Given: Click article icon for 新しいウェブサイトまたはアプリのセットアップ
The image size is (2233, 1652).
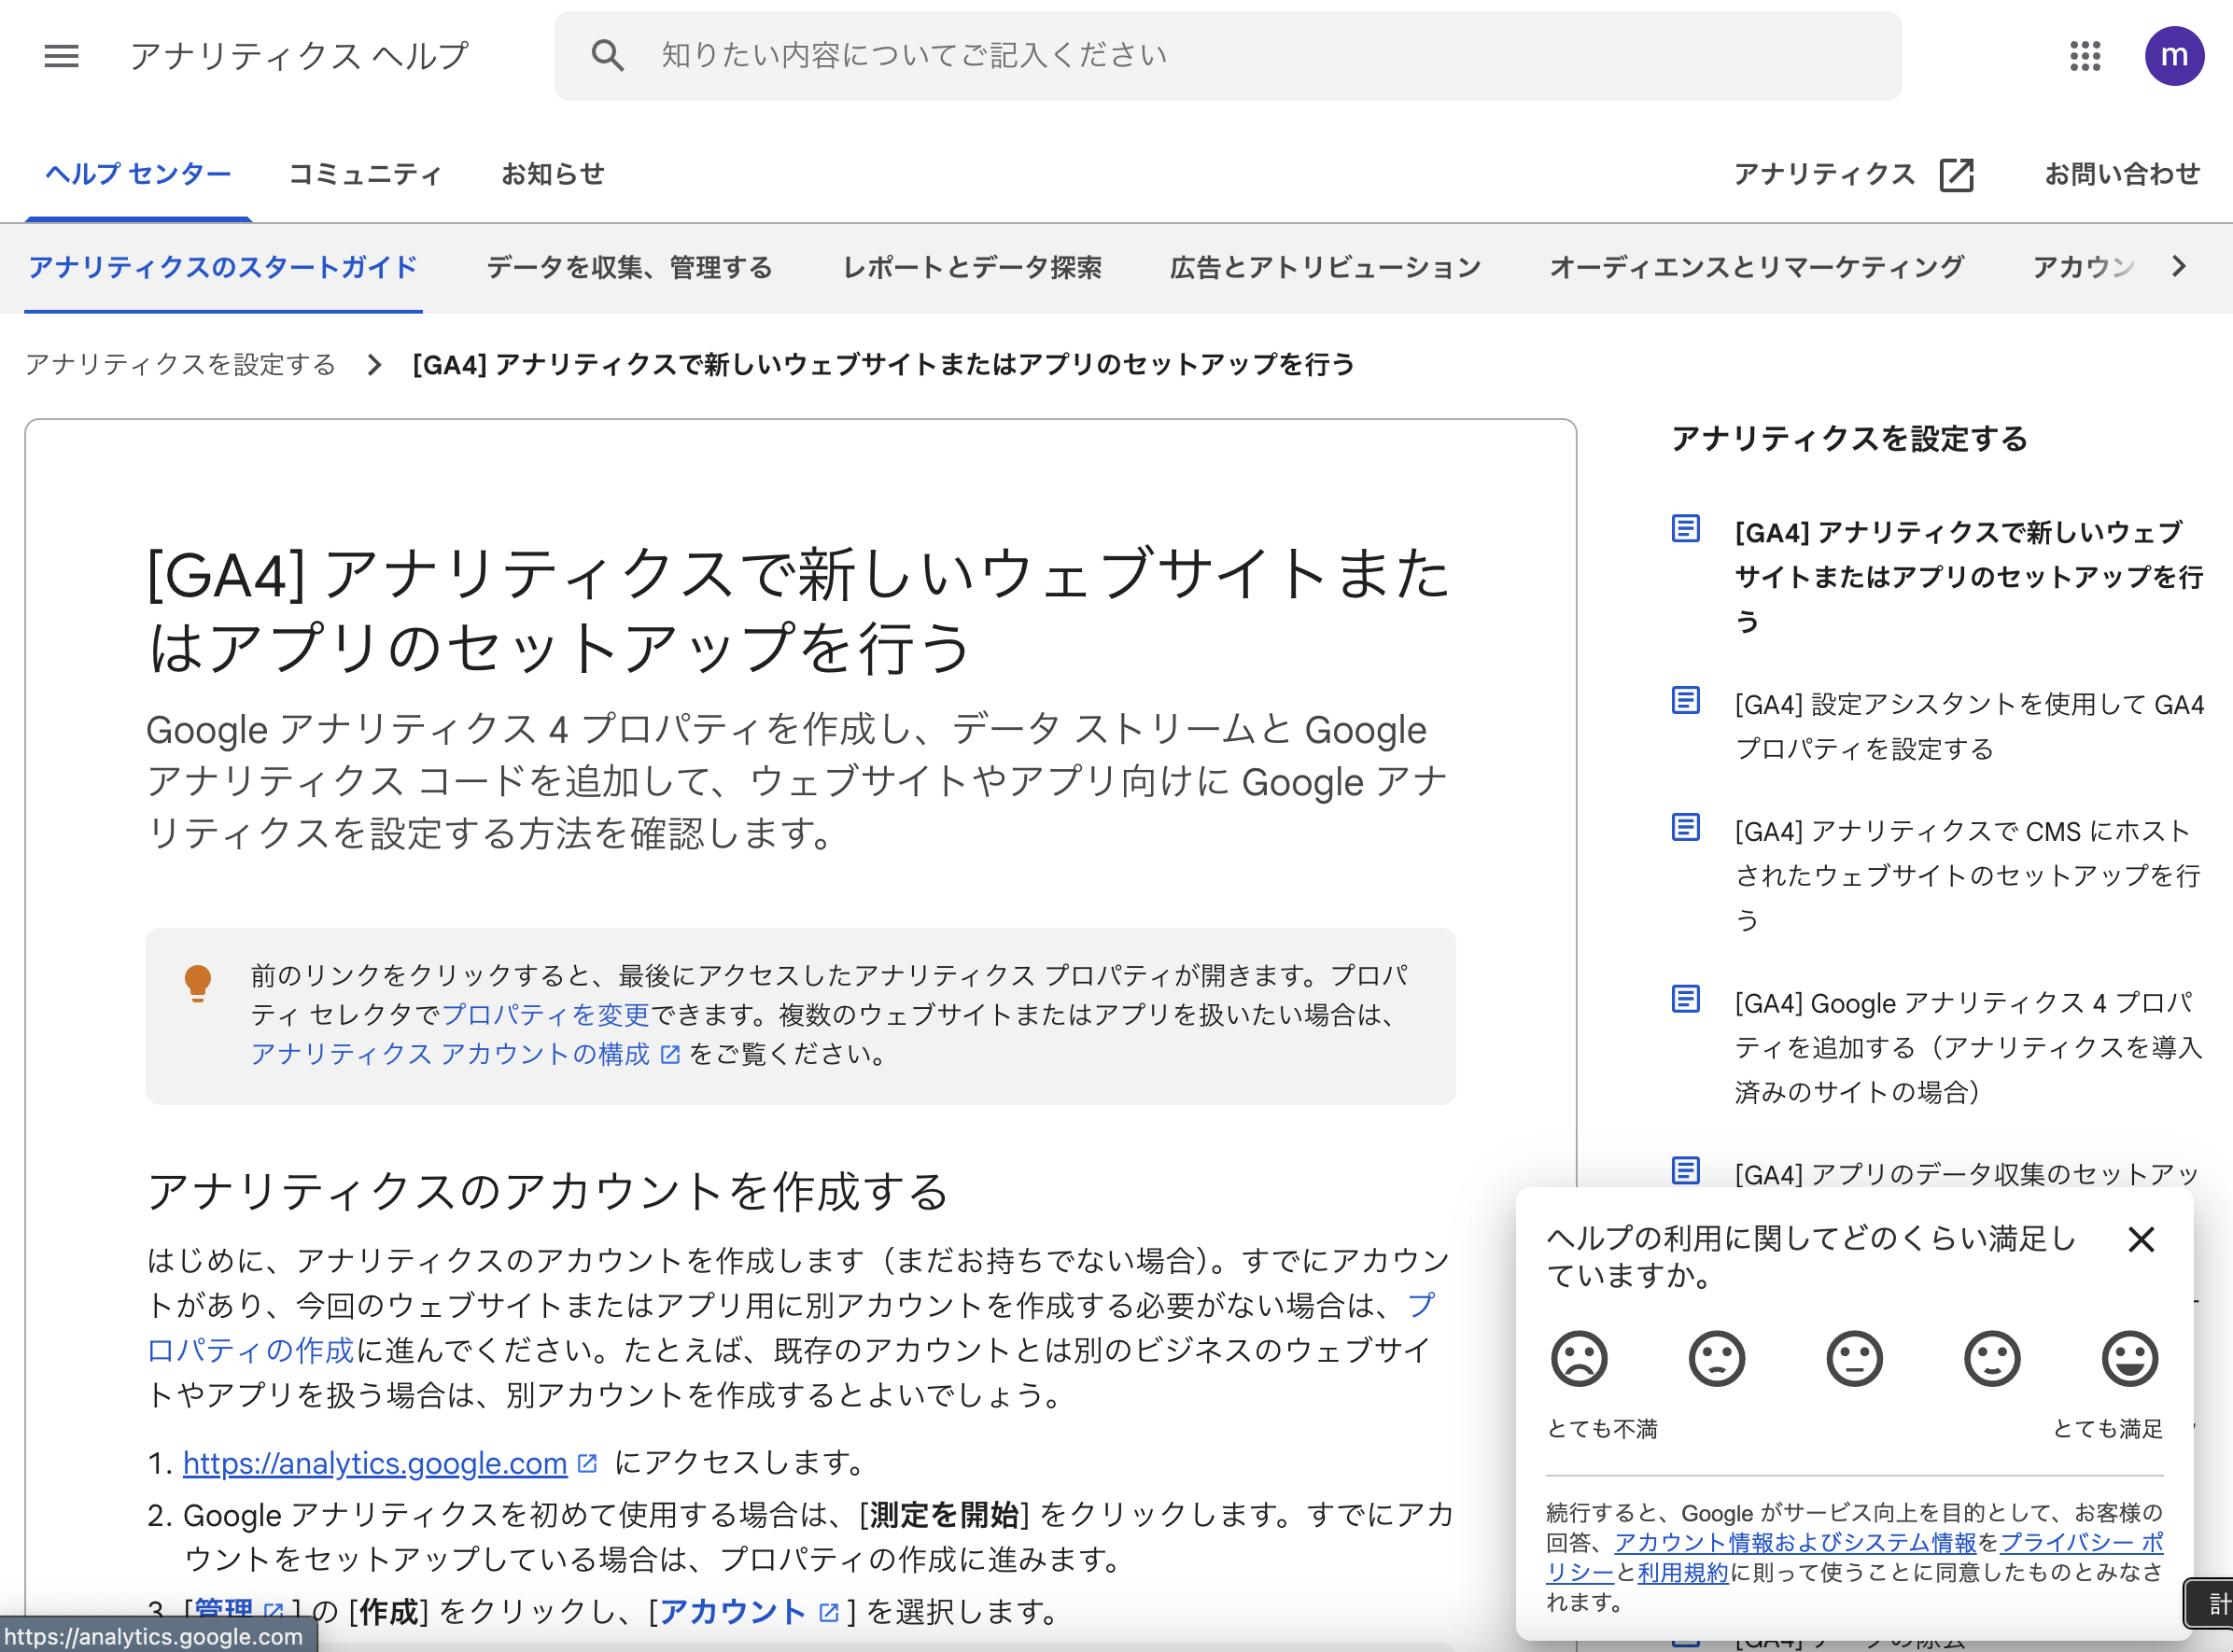Looking at the screenshot, I should [1686, 528].
